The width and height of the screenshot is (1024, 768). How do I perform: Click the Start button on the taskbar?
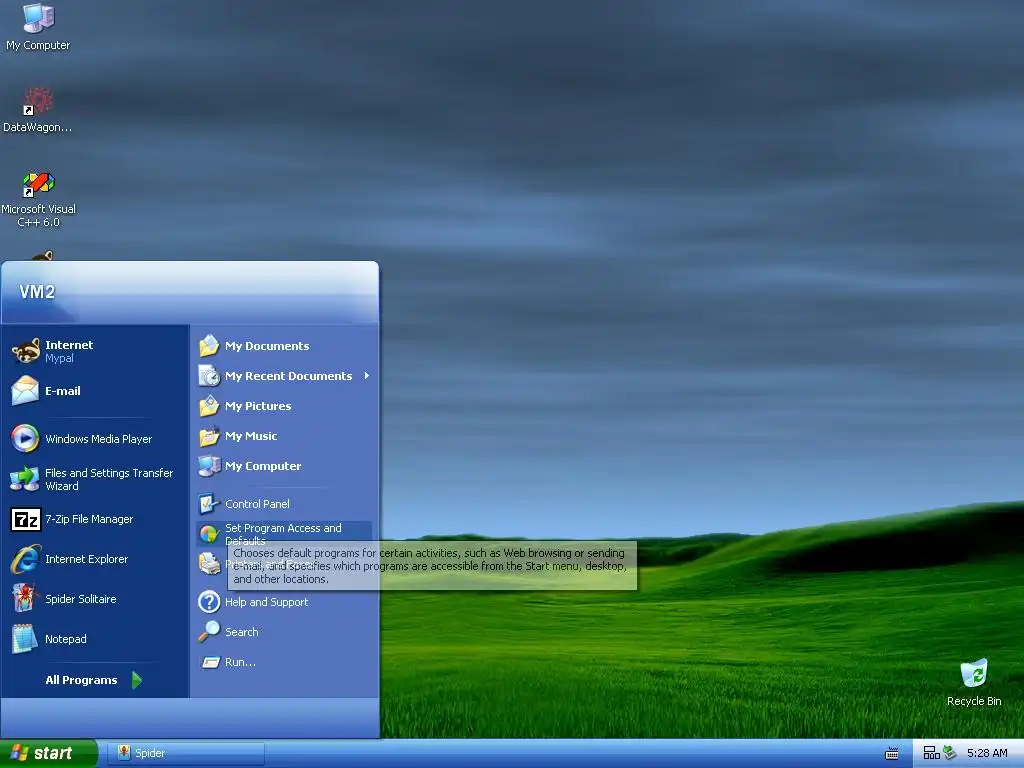tap(48, 754)
